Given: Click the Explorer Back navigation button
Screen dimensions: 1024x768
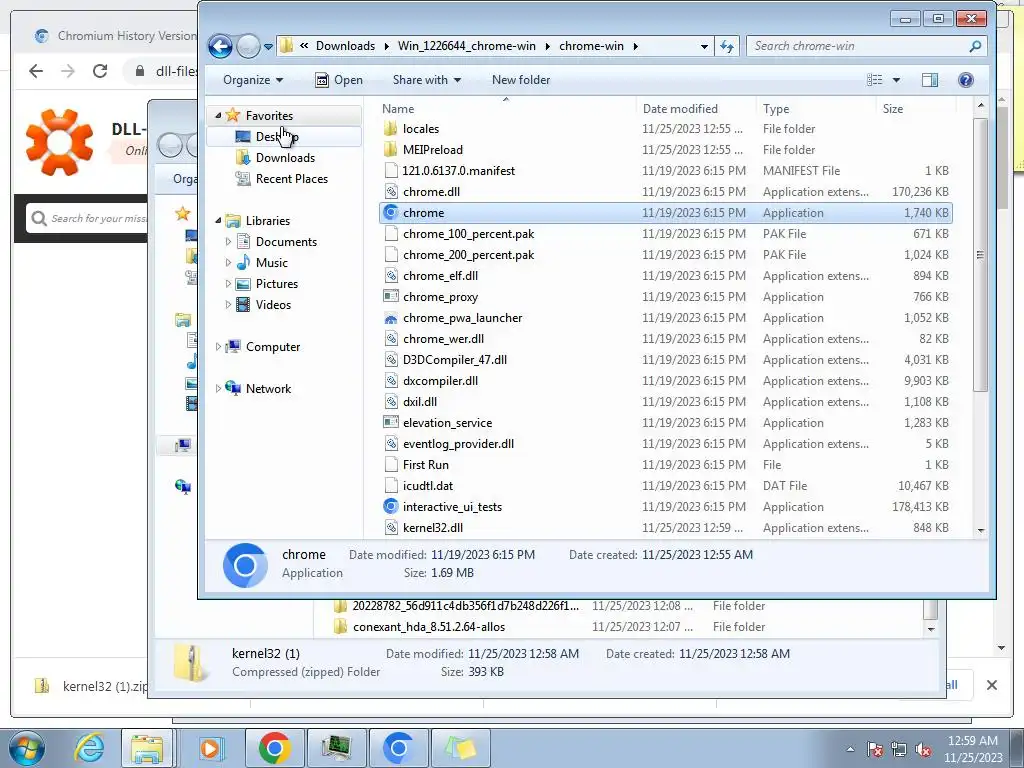Looking at the screenshot, I should click(x=220, y=46).
